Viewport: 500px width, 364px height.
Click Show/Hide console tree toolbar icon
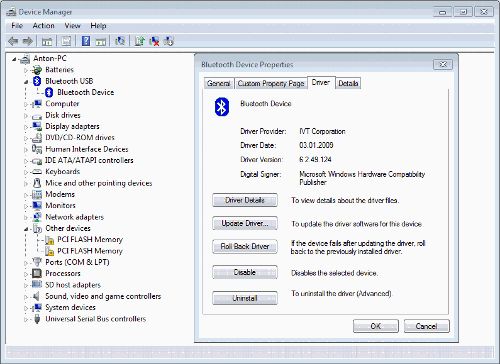47,41
